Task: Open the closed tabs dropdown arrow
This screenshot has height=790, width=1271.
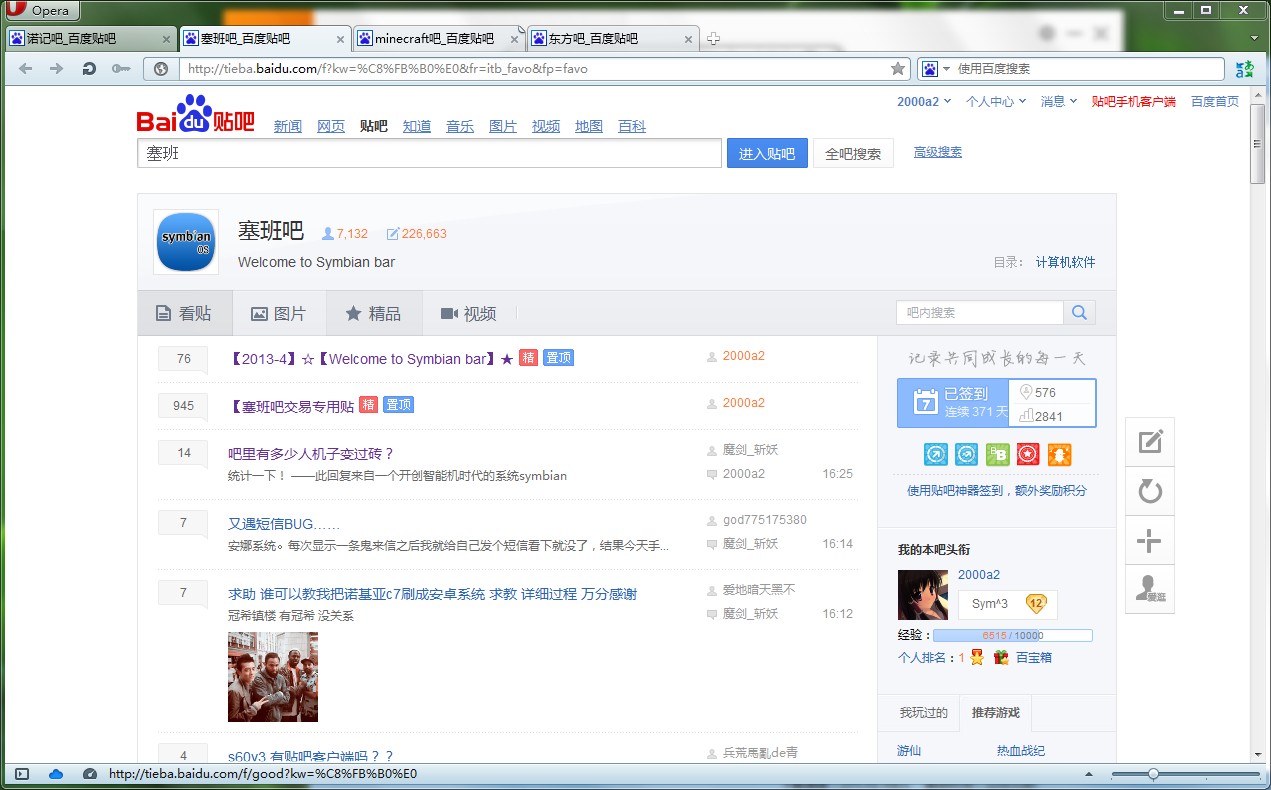Action: 1254,38
